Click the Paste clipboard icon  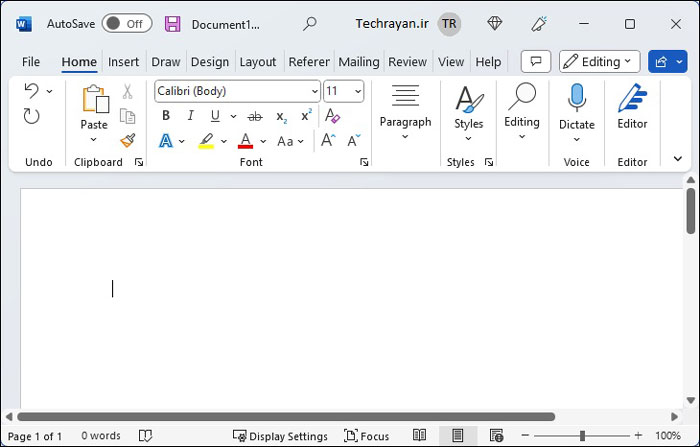click(95, 99)
